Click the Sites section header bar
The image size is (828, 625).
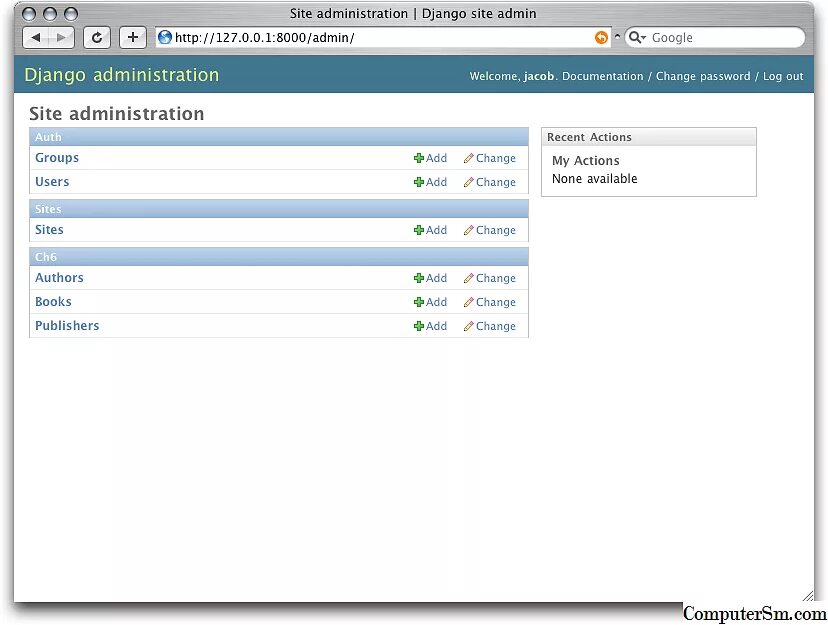click(x=279, y=209)
